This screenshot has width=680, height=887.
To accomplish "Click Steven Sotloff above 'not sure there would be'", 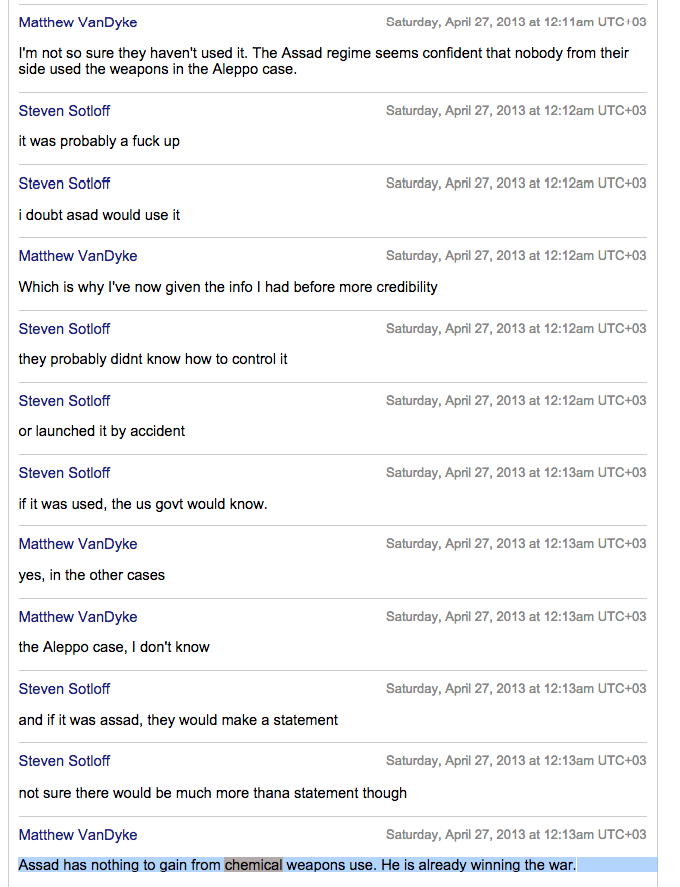I will pos(64,761).
